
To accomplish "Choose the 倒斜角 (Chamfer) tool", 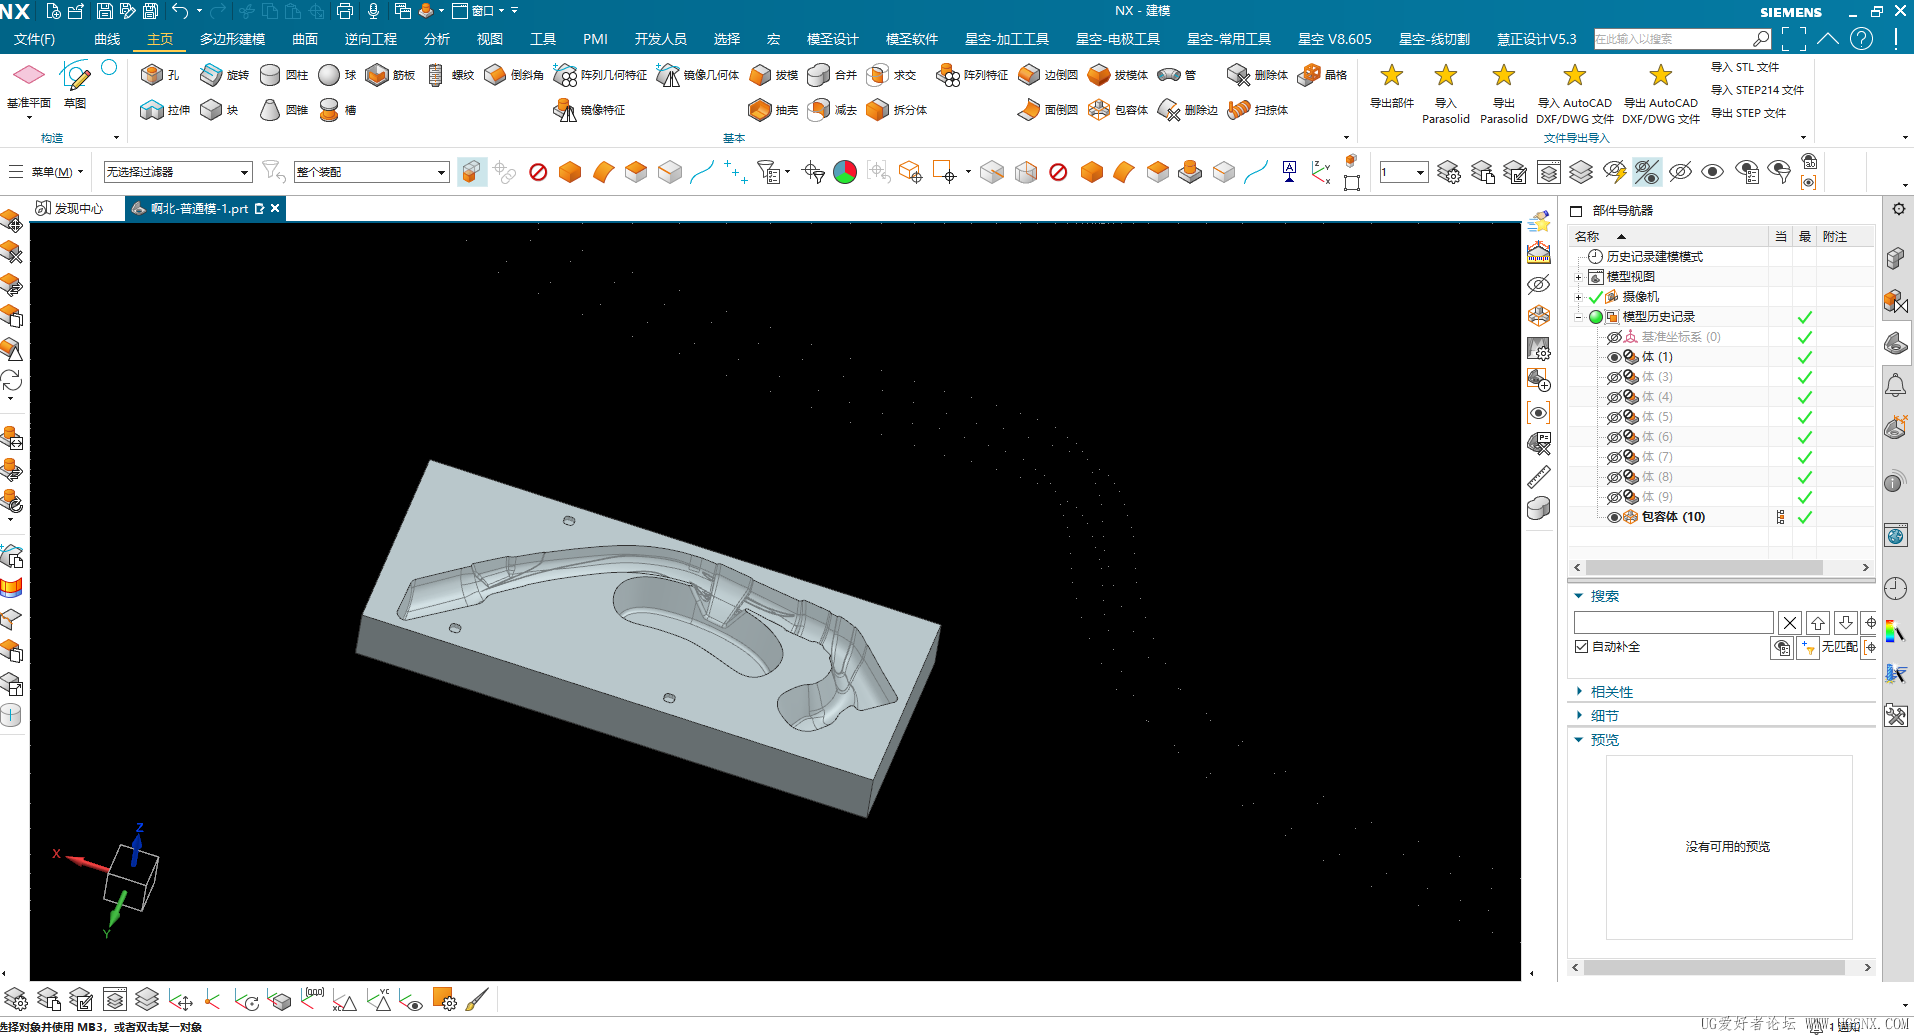I will click(496, 75).
